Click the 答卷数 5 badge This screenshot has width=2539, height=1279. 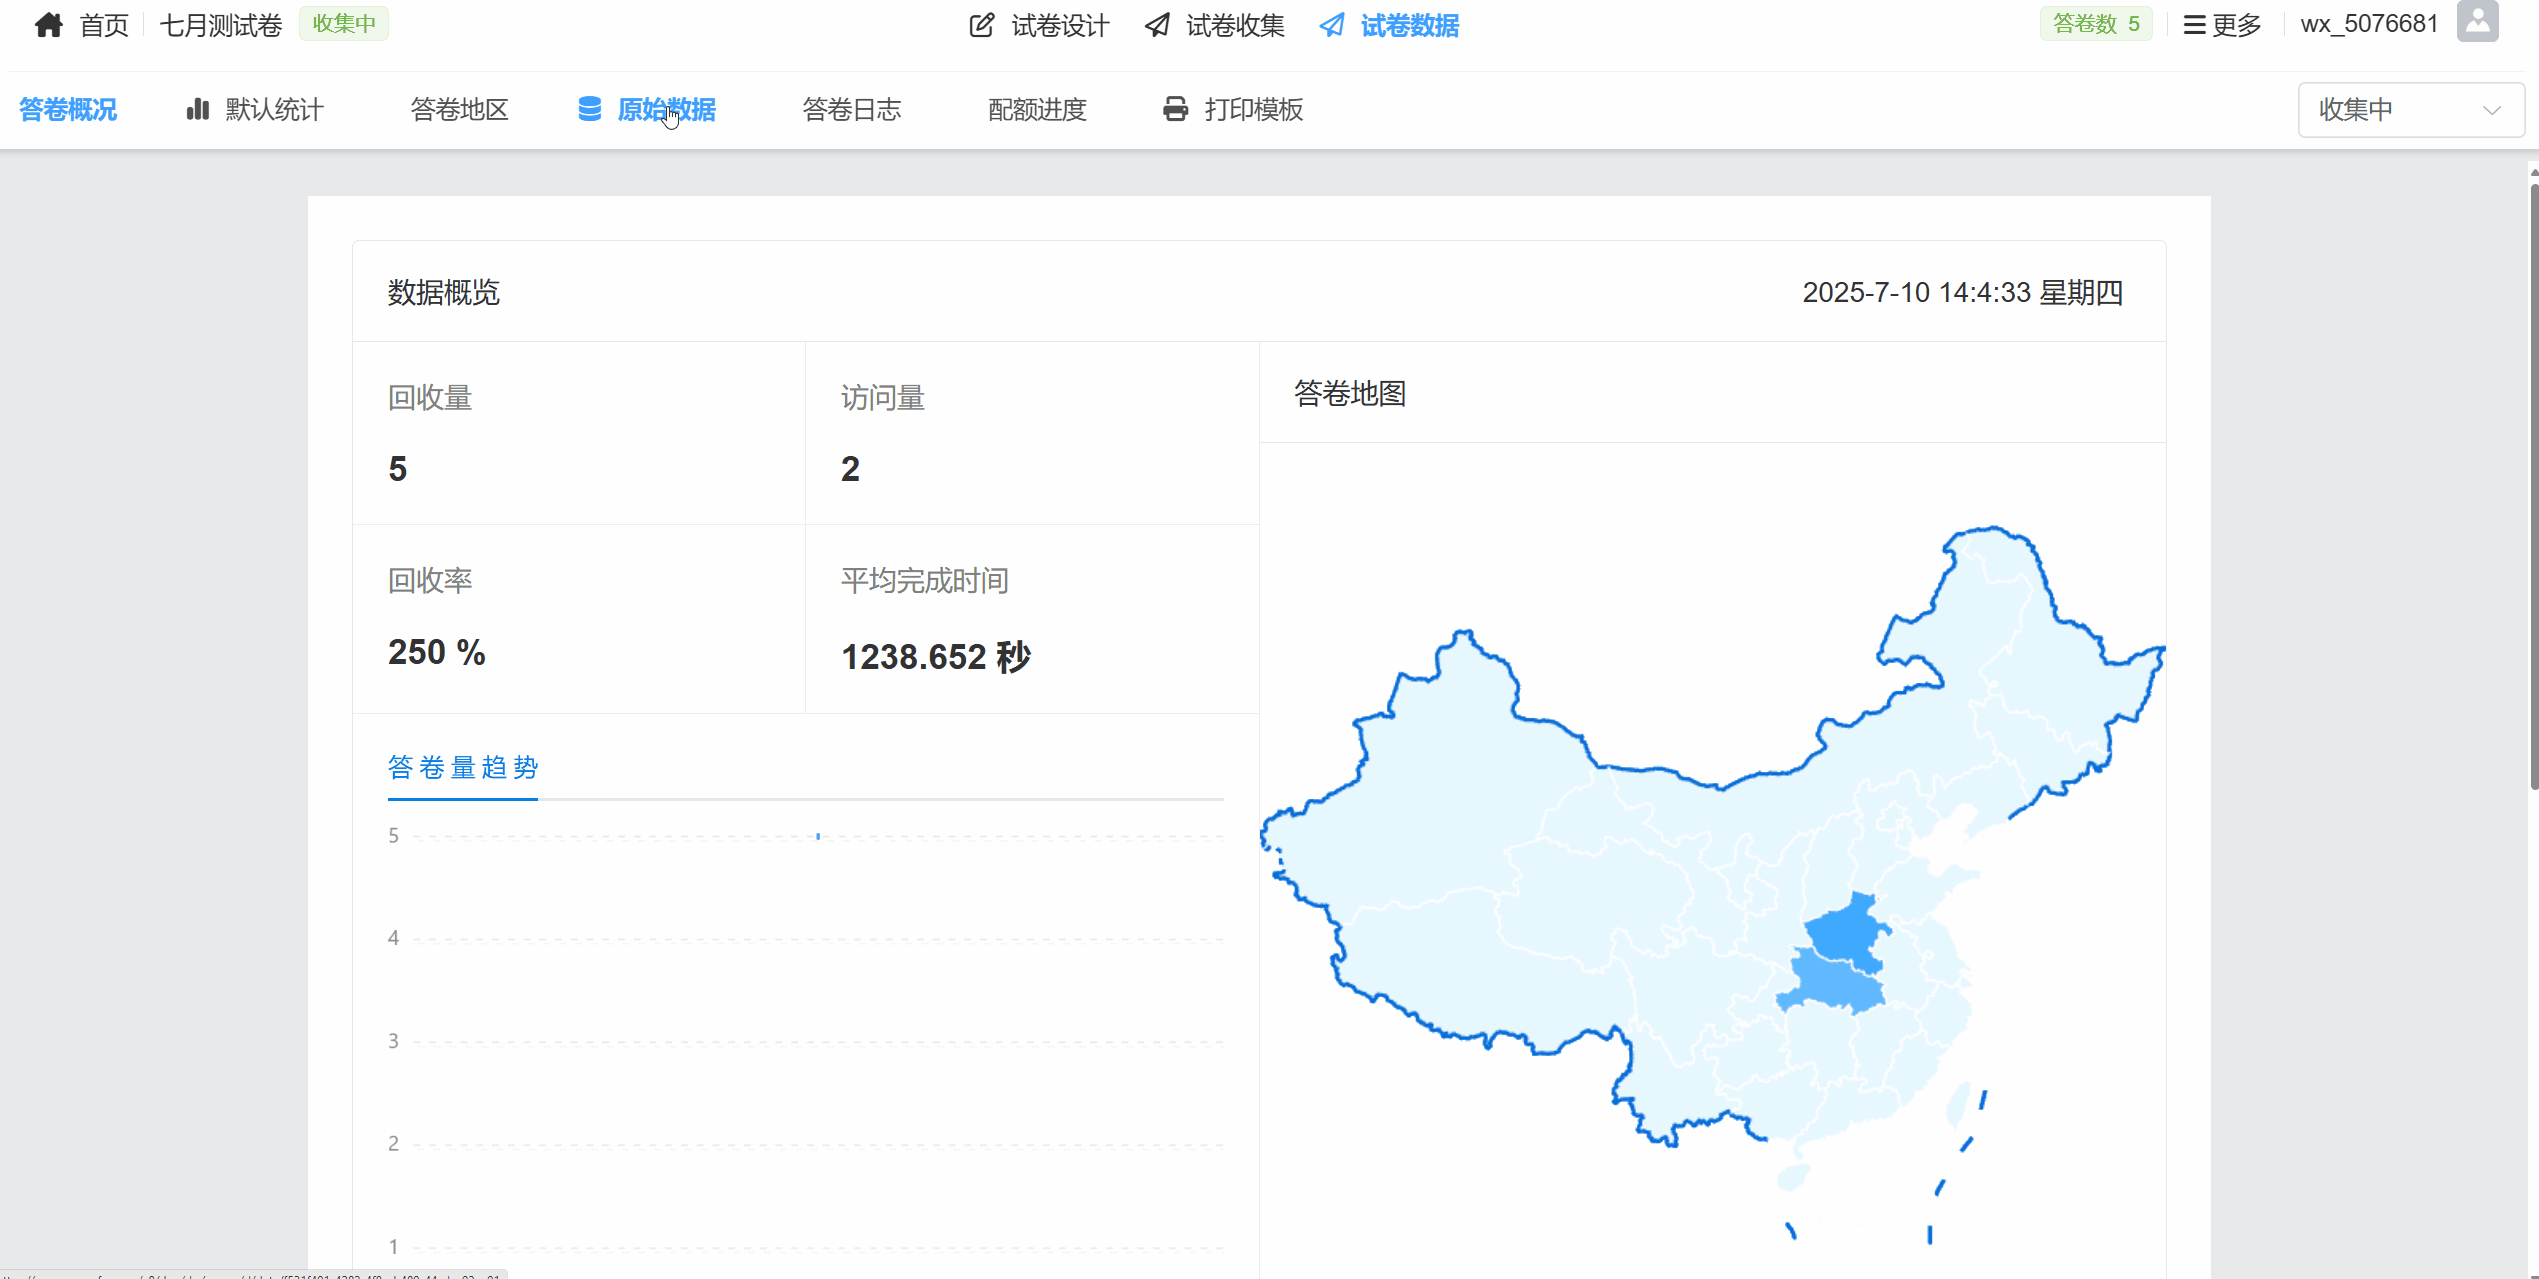click(2095, 24)
